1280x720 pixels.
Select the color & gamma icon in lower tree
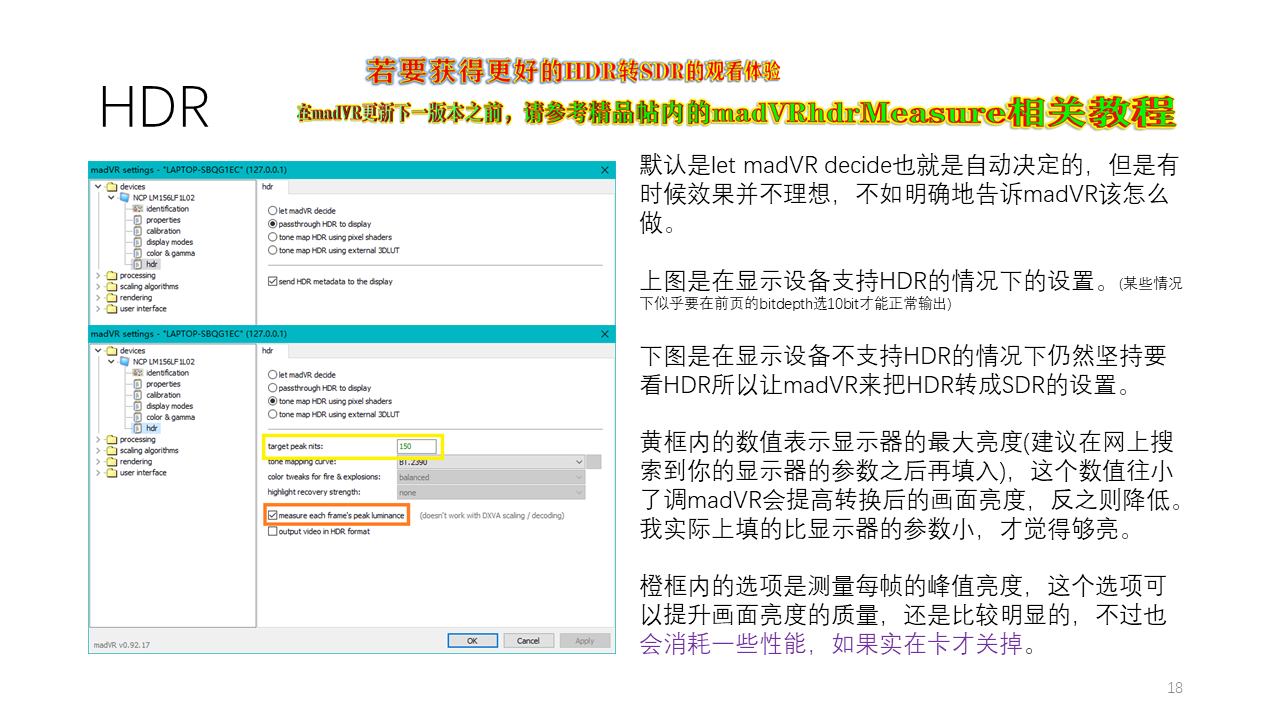click(138, 417)
